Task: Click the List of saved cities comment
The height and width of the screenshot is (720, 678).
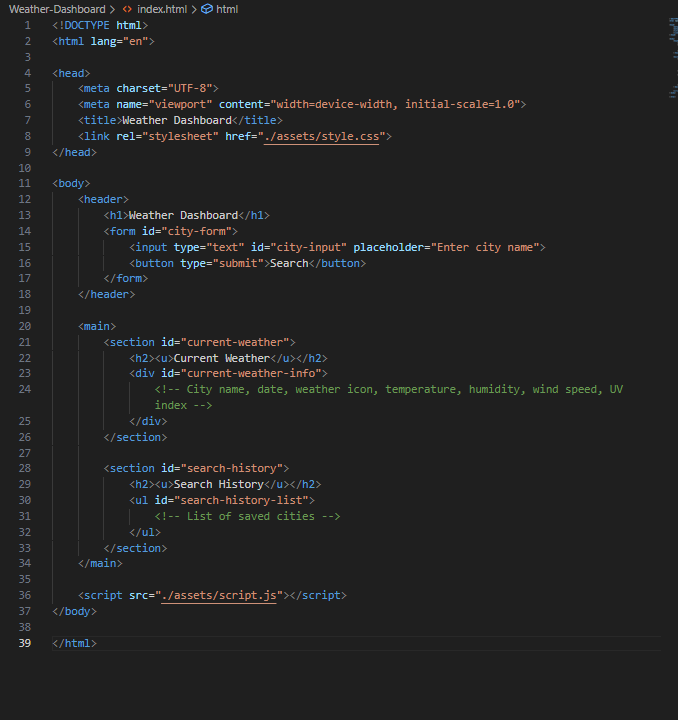Action: (247, 516)
